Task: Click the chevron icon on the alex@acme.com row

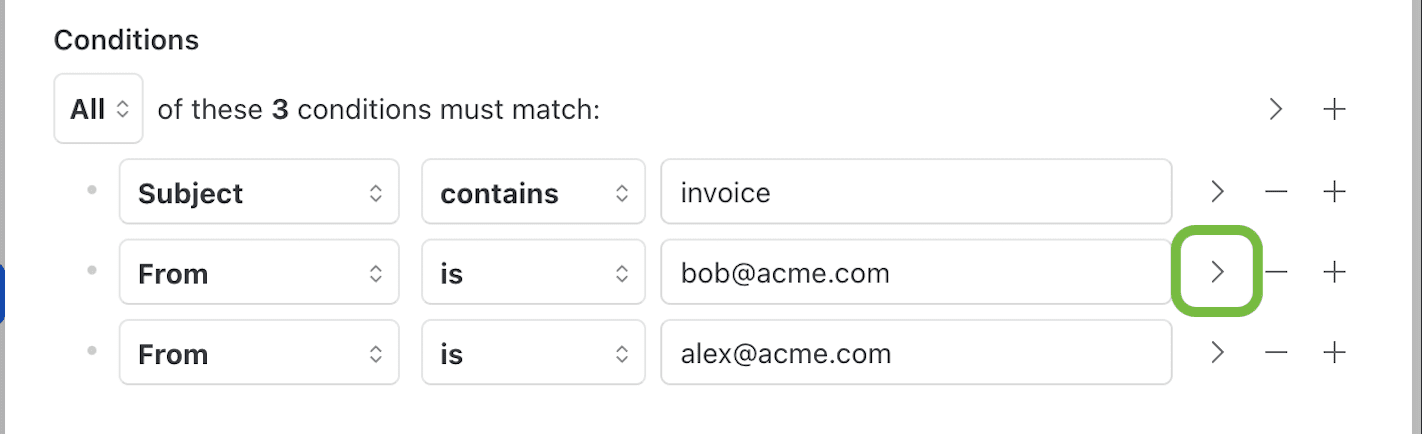Action: coord(1217,353)
